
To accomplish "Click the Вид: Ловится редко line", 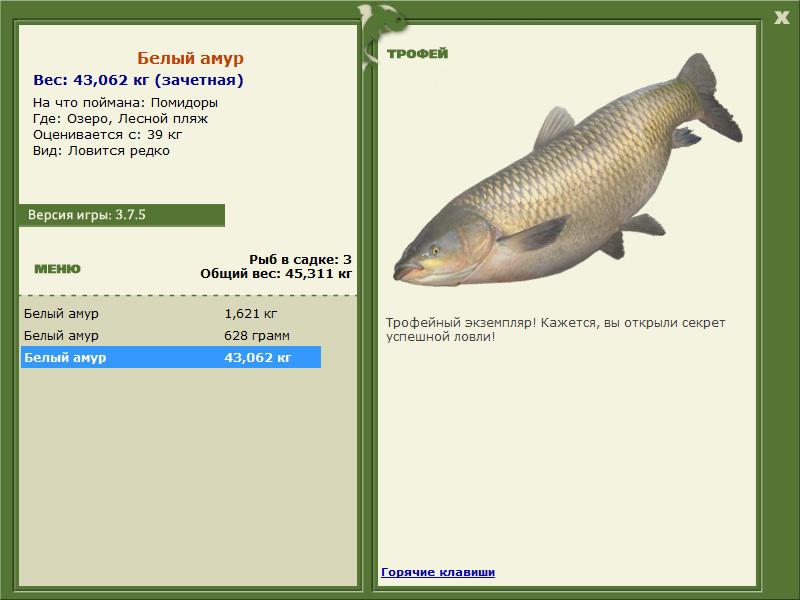I will coord(101,151).
